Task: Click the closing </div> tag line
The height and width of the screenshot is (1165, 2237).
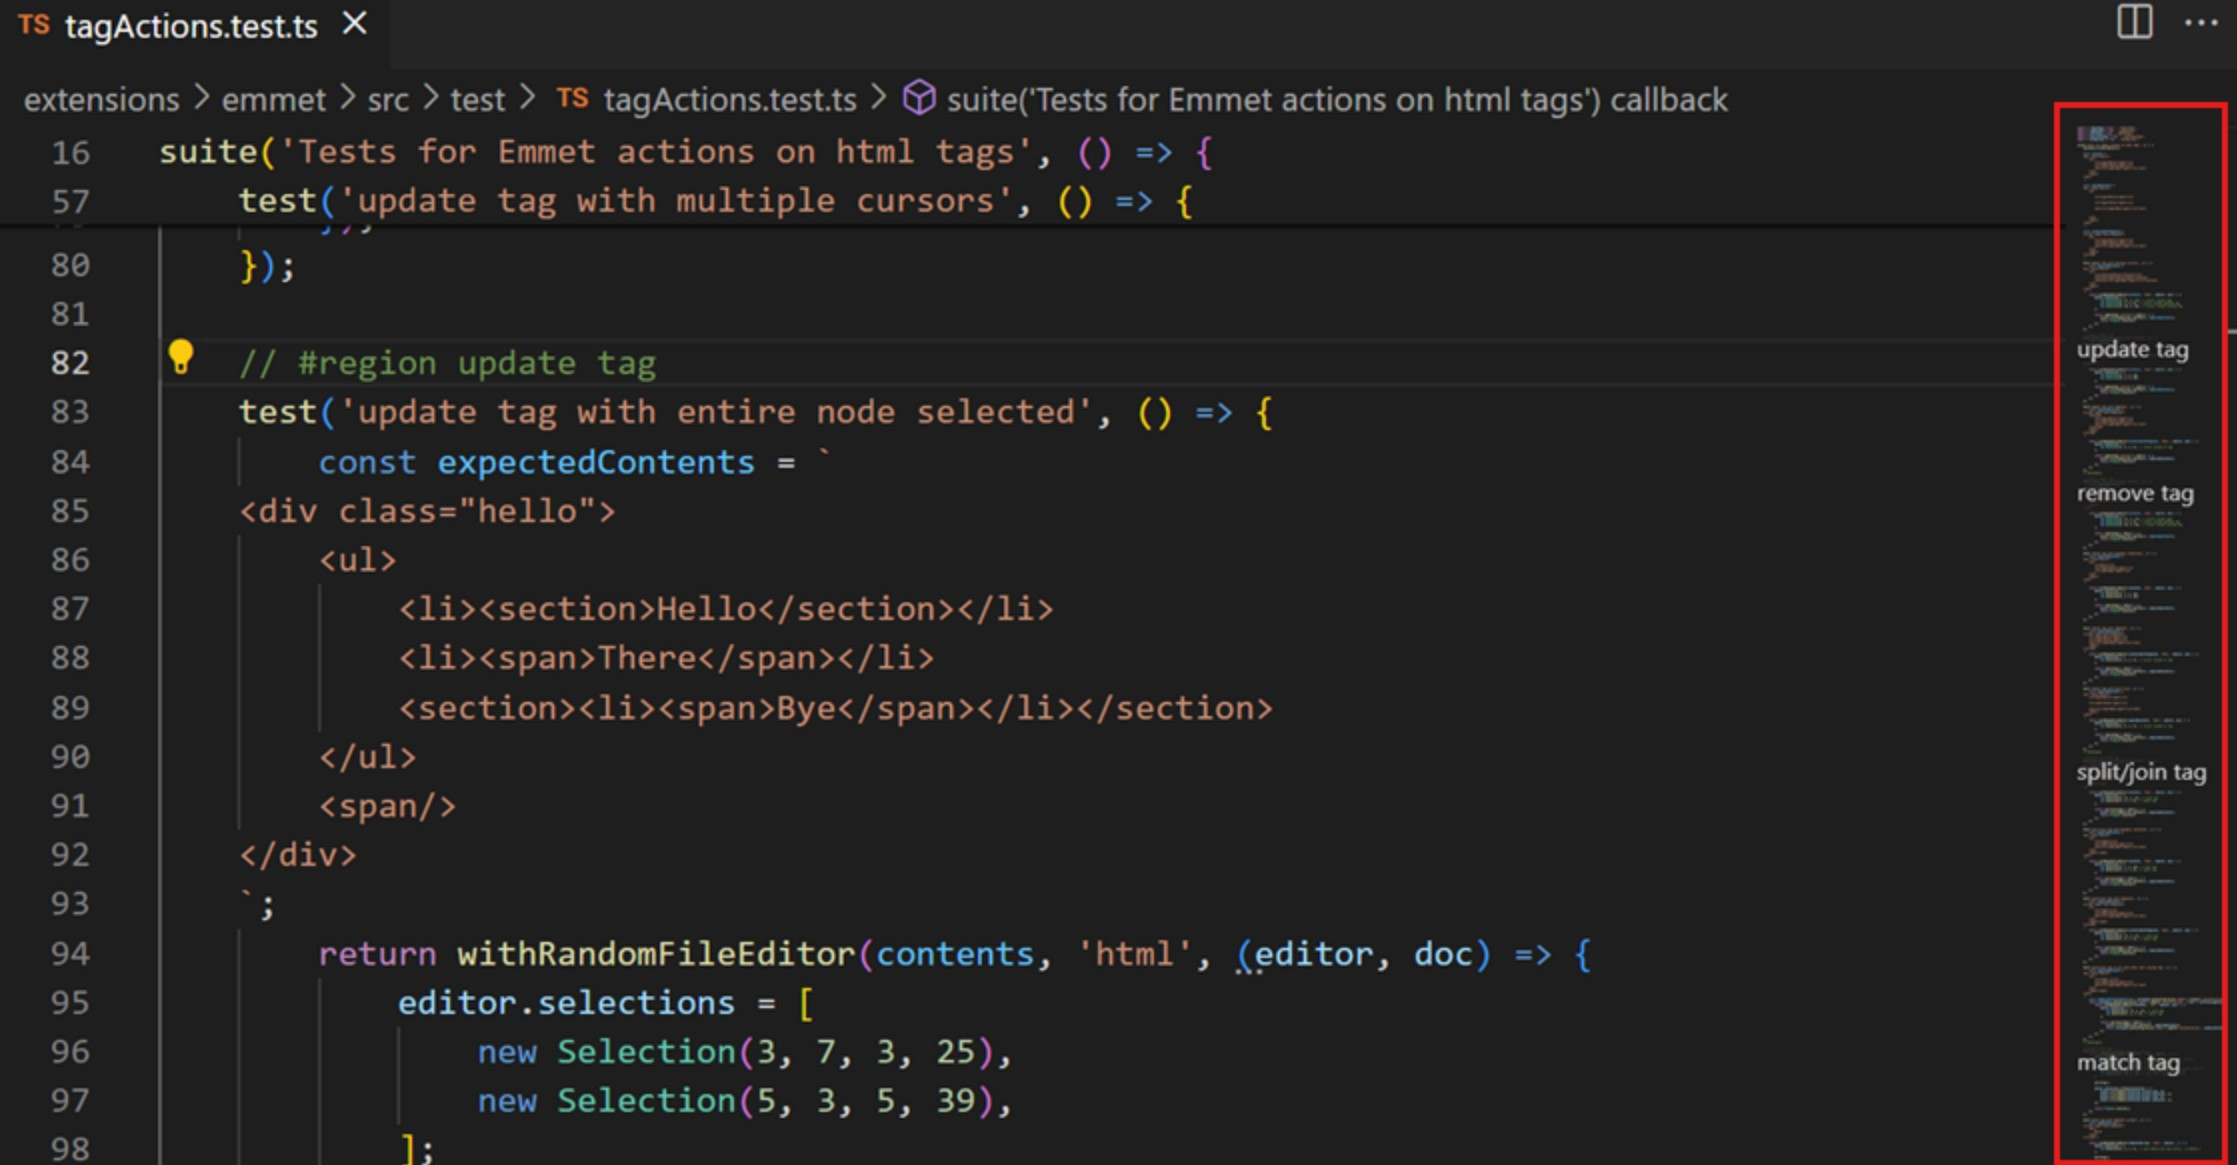Action: point(297,855)
